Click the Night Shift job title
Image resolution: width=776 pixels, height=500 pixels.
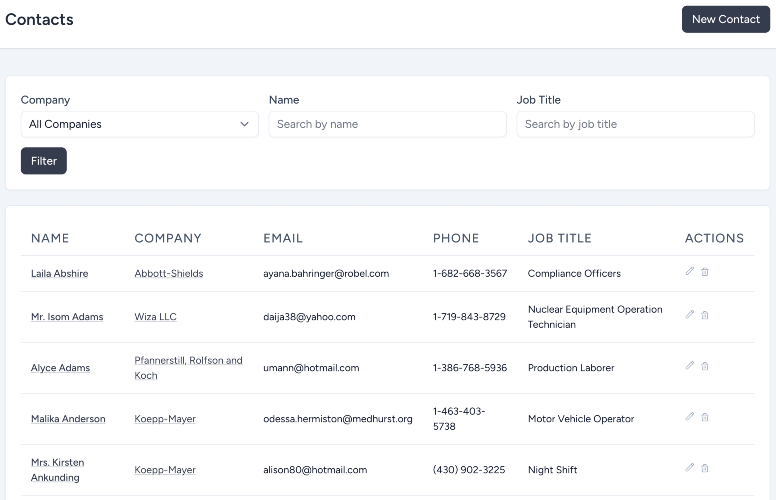(552, 470)
